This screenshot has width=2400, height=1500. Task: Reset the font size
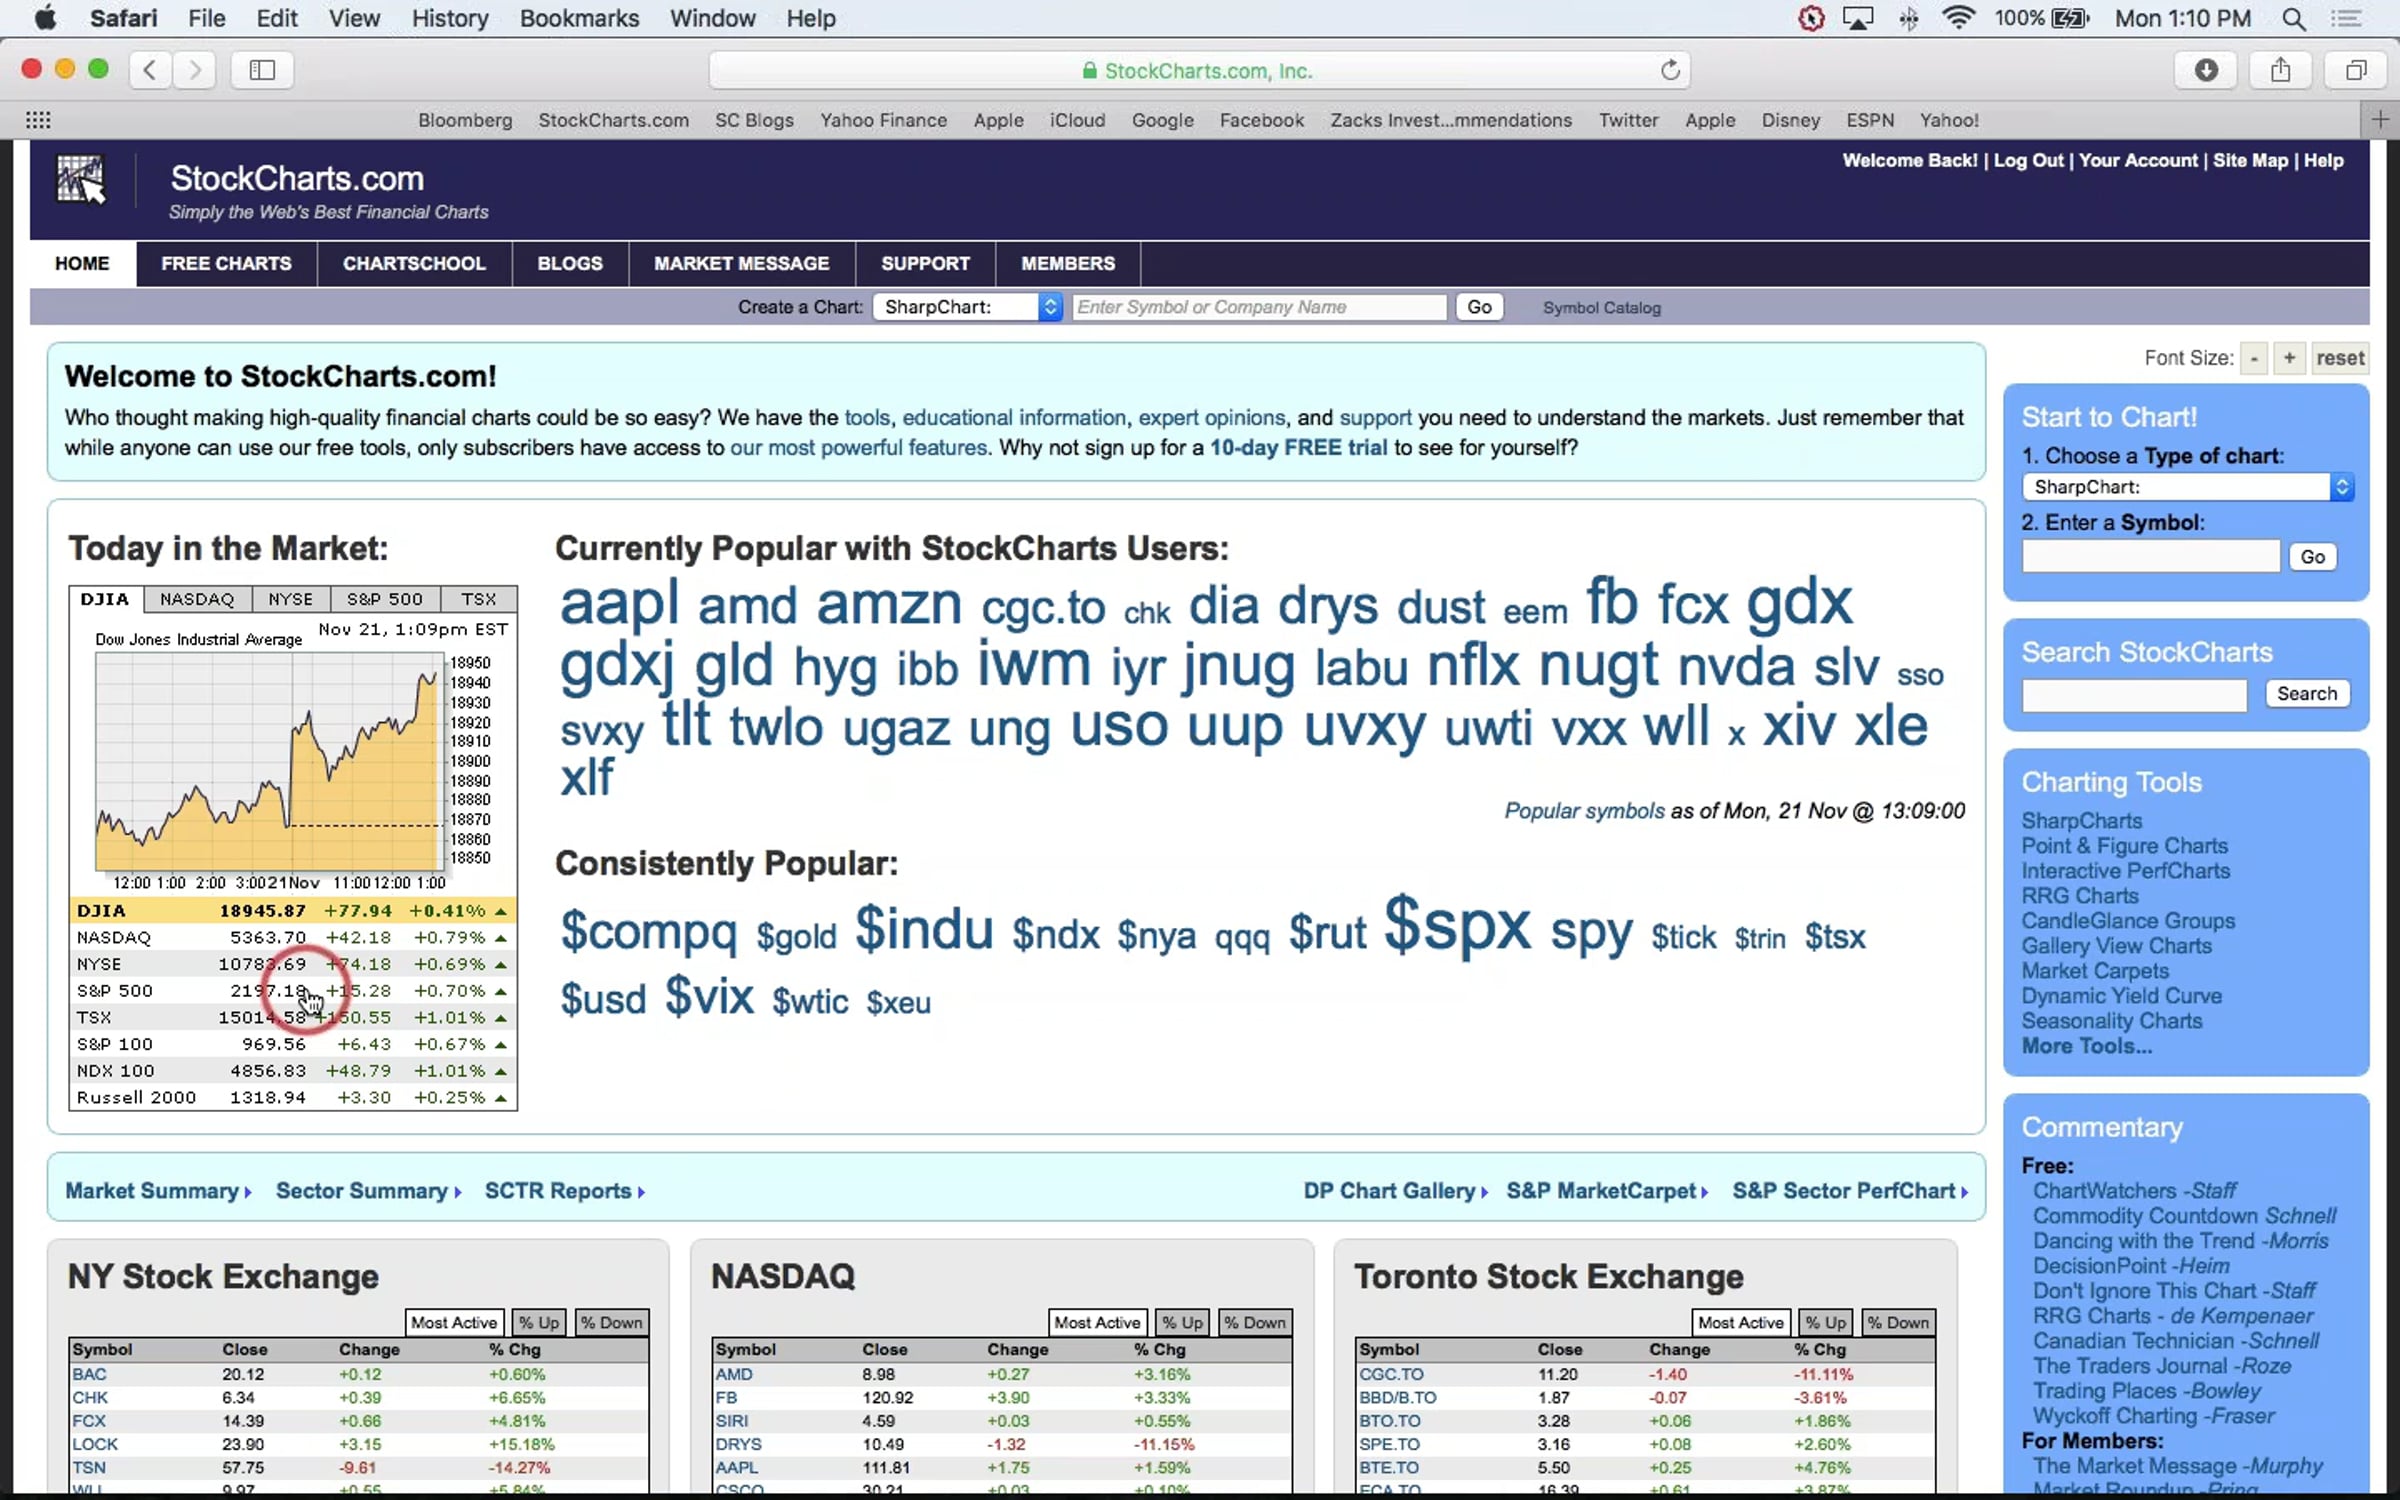tap(2340, 358)
